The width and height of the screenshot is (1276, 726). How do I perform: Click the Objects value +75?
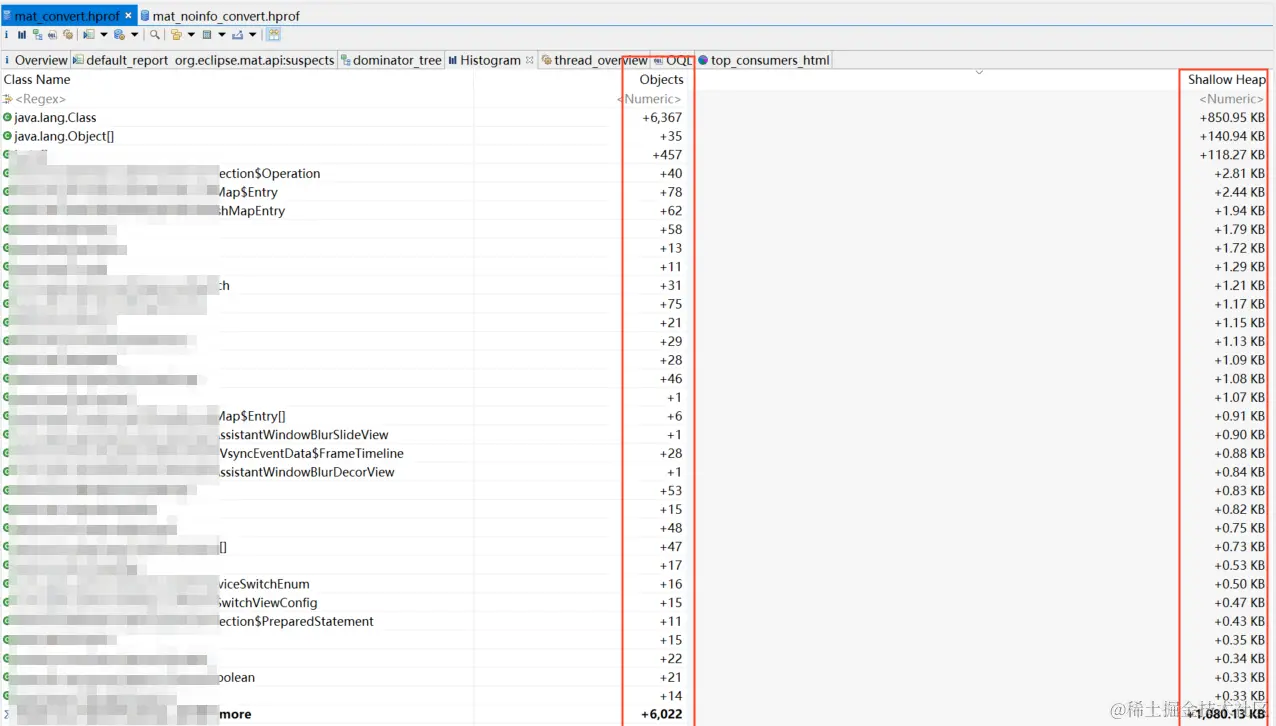click(671, 304)
